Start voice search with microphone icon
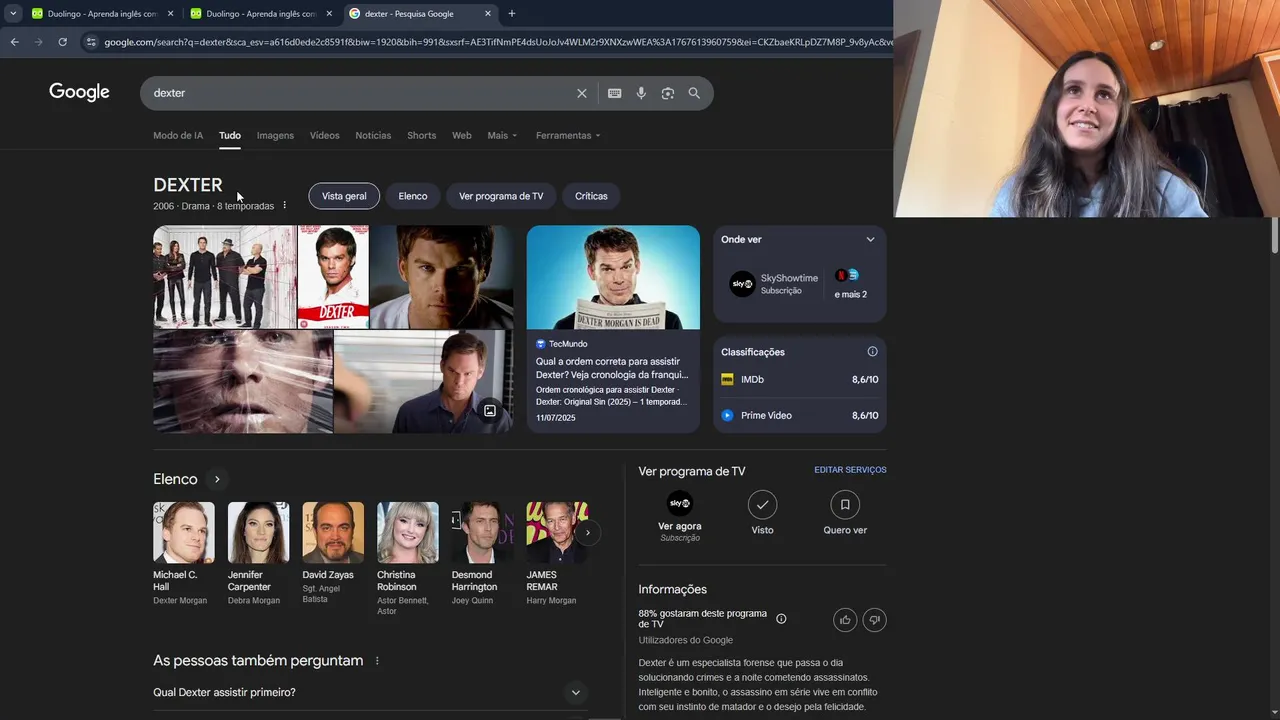1280x720 pixels. pos(641,93)
